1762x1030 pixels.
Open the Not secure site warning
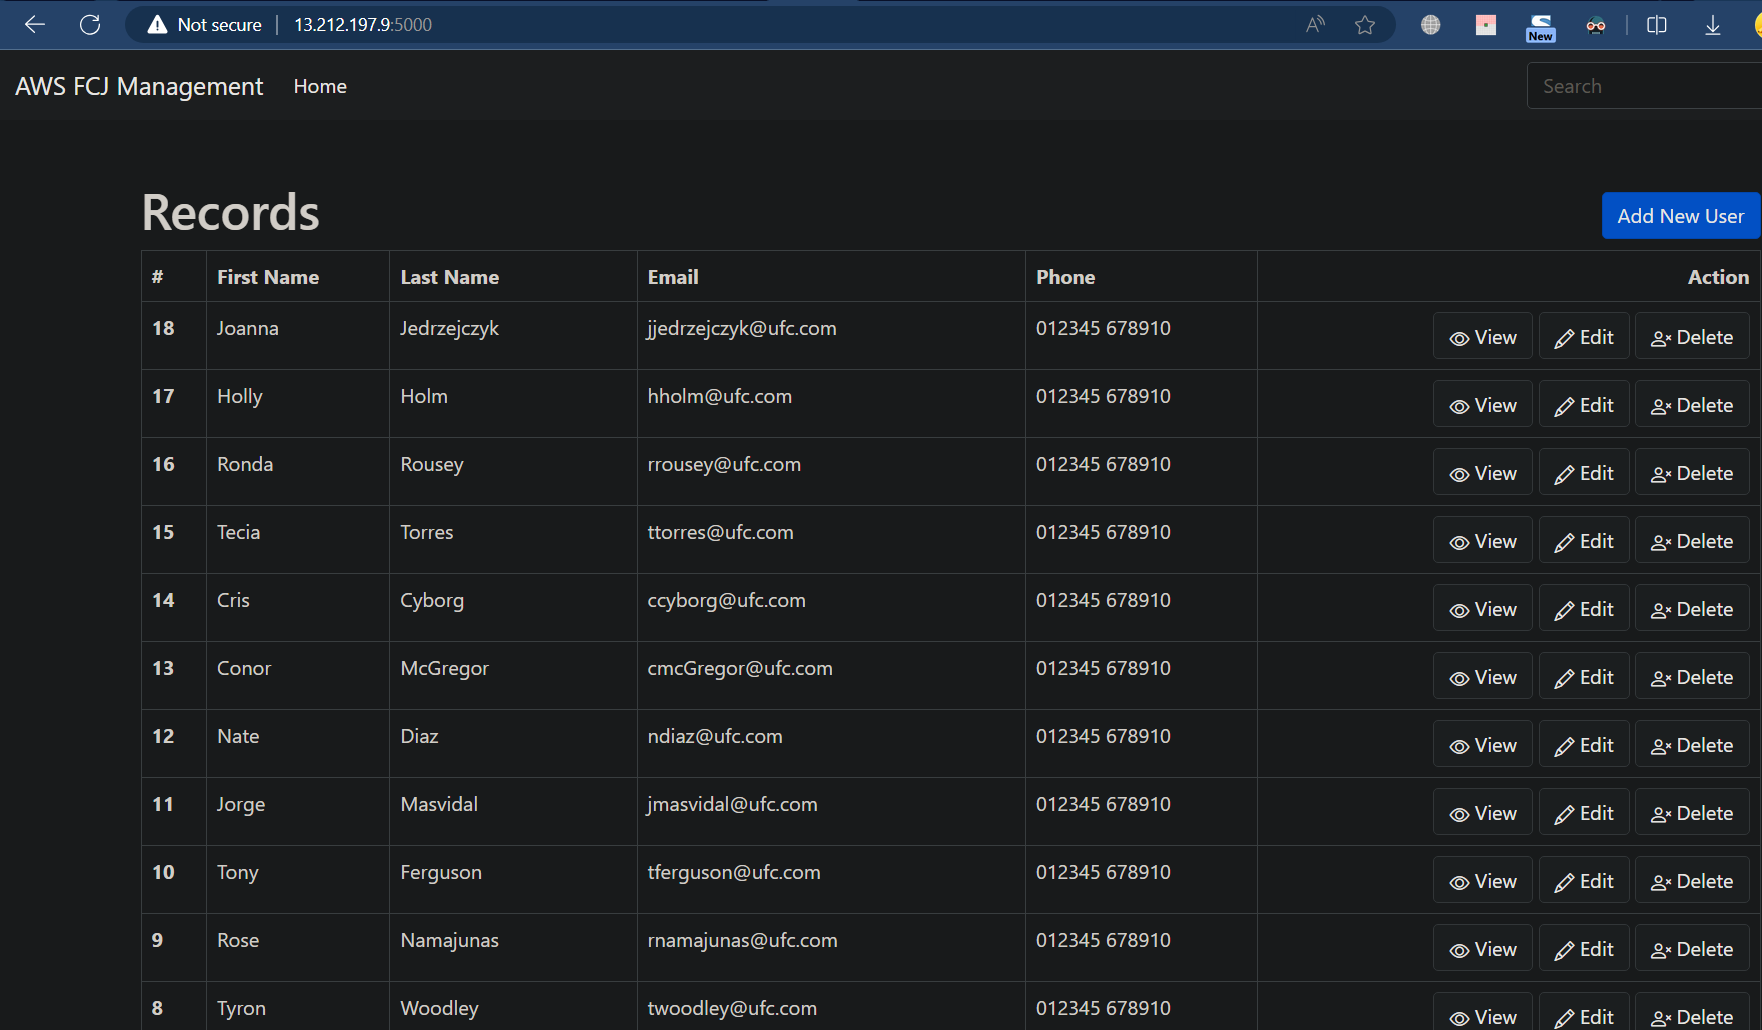click(204, 25)
